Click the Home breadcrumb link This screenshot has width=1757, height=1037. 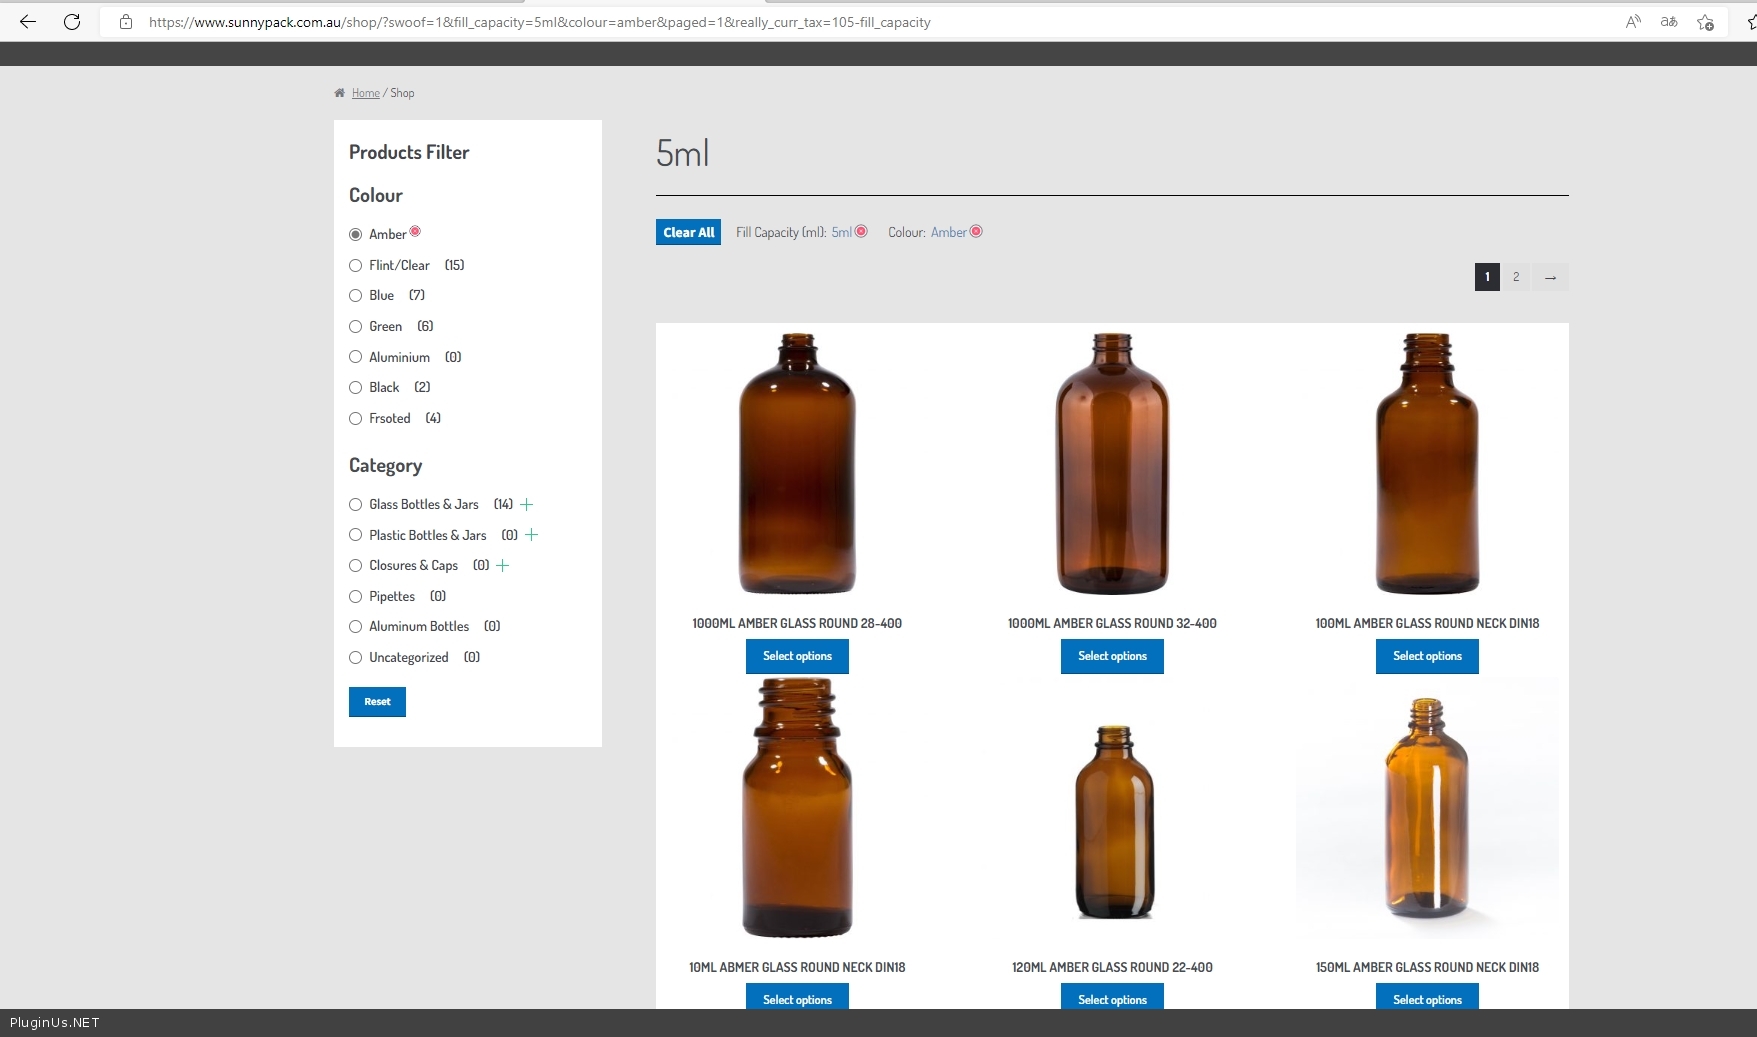click(365, 93)
